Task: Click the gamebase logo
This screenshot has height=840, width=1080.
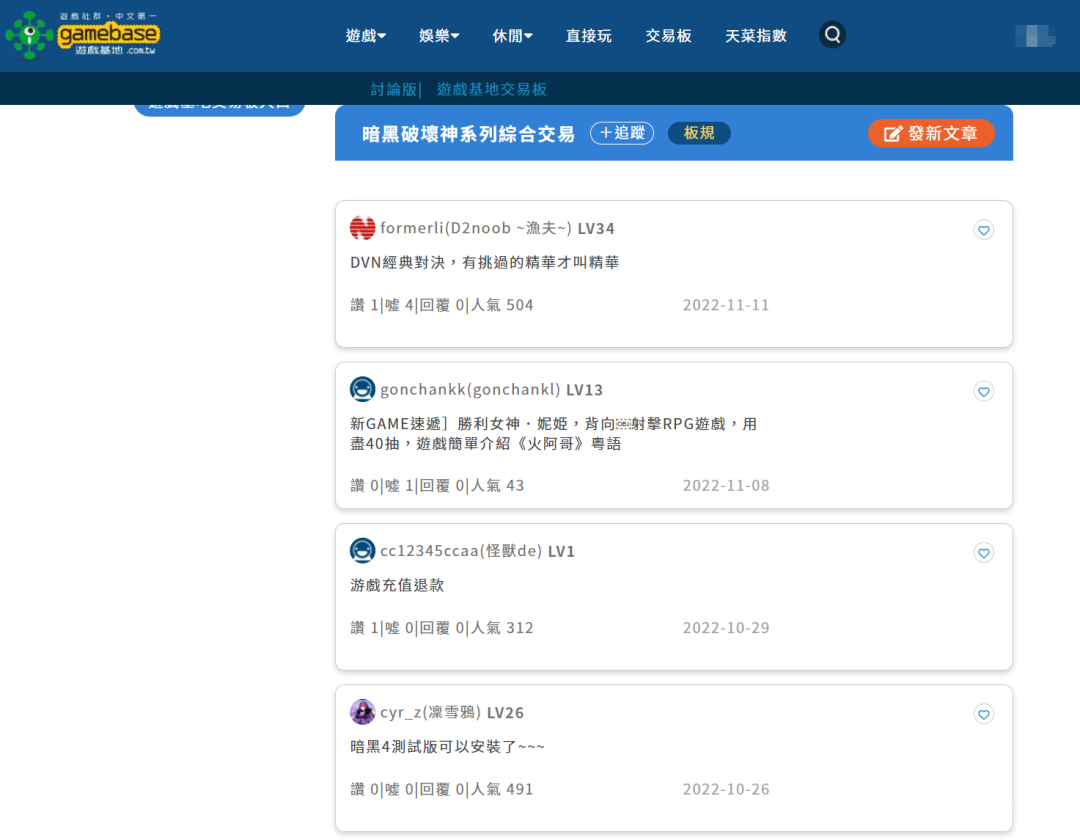Action: (x=85, y=34)
